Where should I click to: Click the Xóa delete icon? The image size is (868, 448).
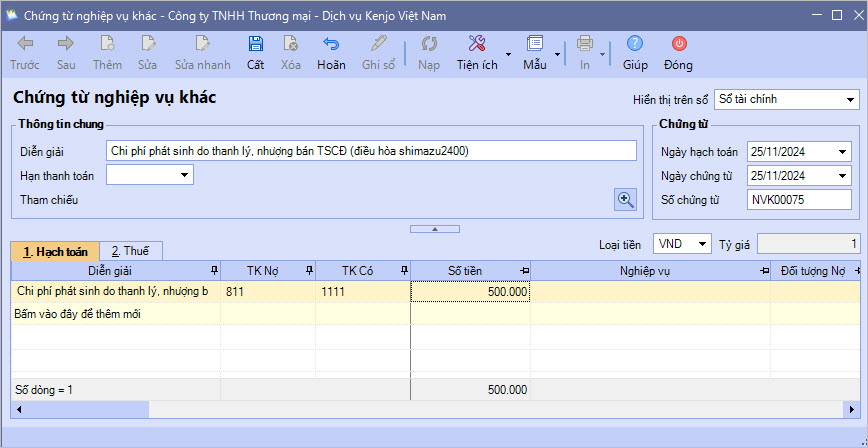[290, 44]
